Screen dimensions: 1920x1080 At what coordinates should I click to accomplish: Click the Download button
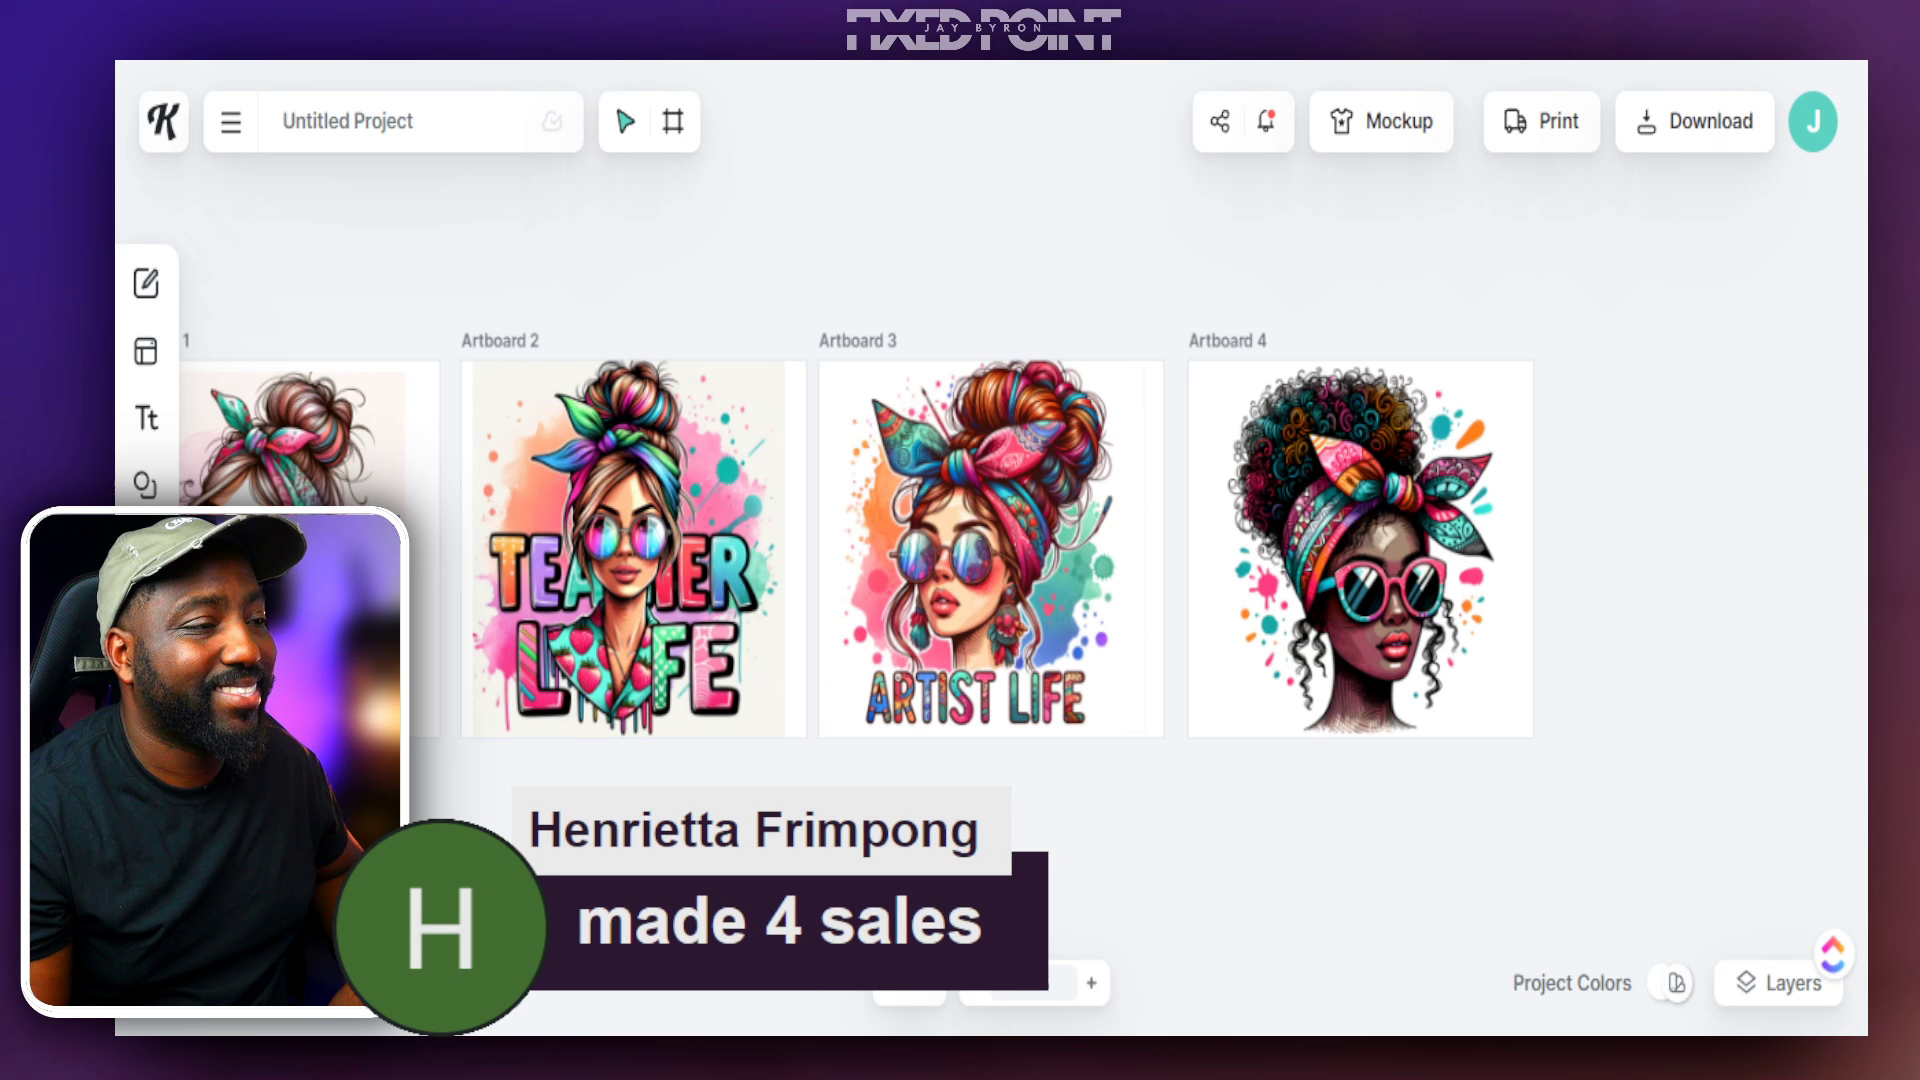[x=1694, y=122]
